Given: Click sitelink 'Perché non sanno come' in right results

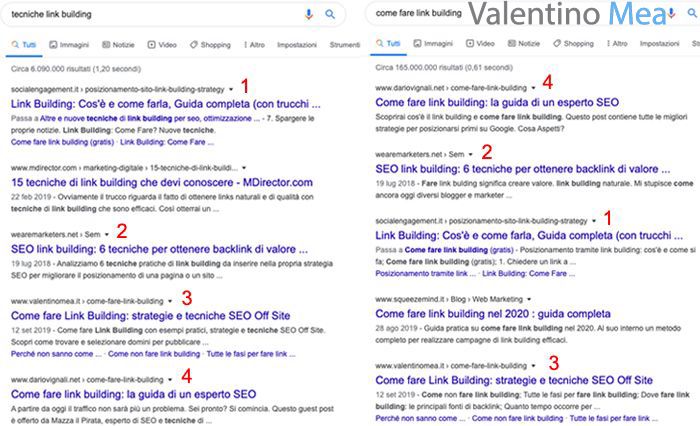Looking at the screenshot, I should pos(421,418).
